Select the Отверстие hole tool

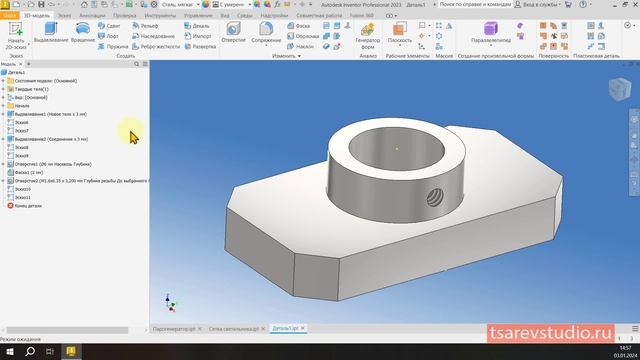[x=233, y=33]
